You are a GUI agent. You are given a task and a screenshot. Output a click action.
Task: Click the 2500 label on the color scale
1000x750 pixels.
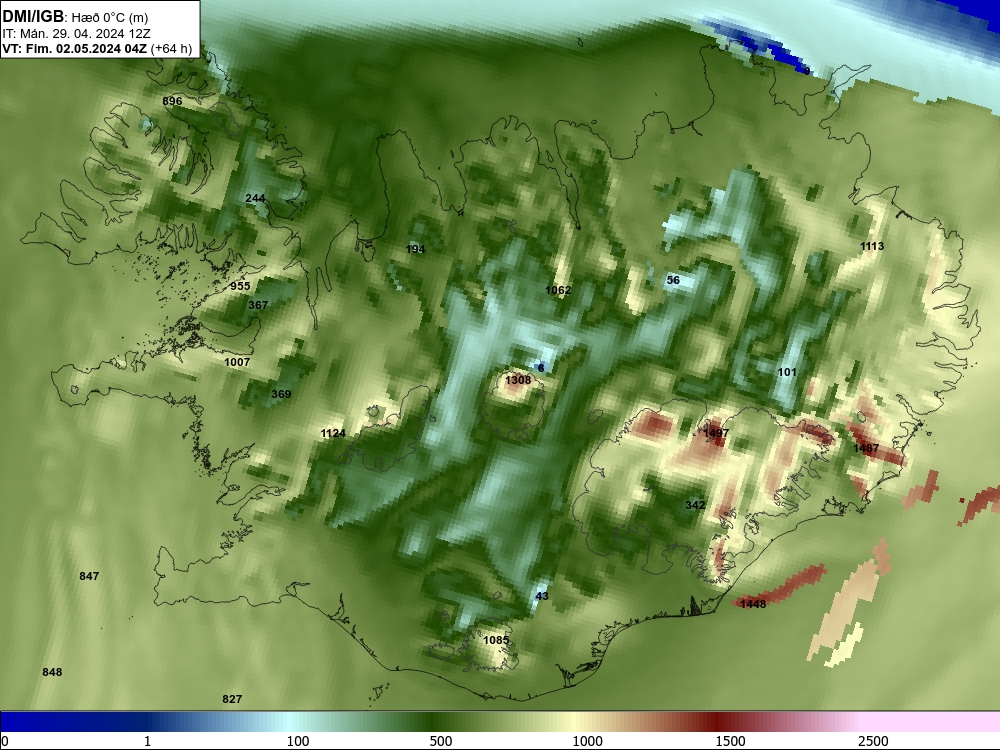point(873,741)
